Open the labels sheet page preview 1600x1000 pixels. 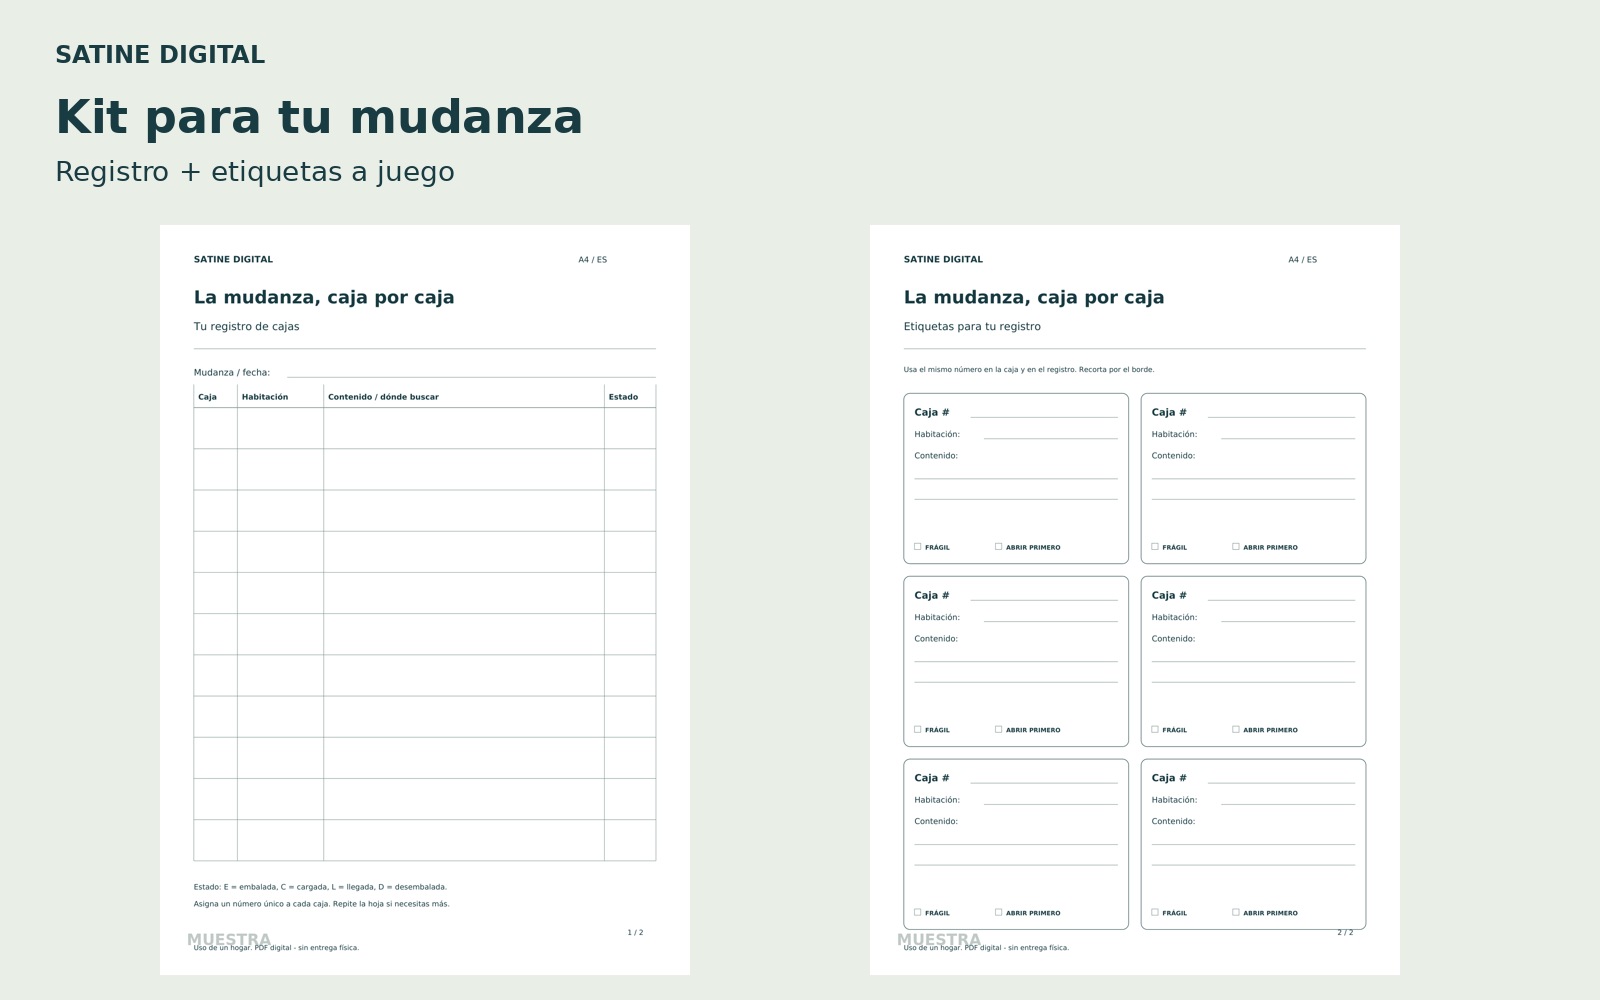(1135, 600)
